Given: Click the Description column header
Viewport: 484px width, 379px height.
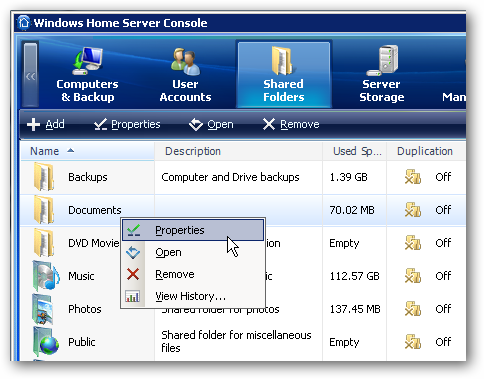Looking at the screenshot, I should click(238, 151).
